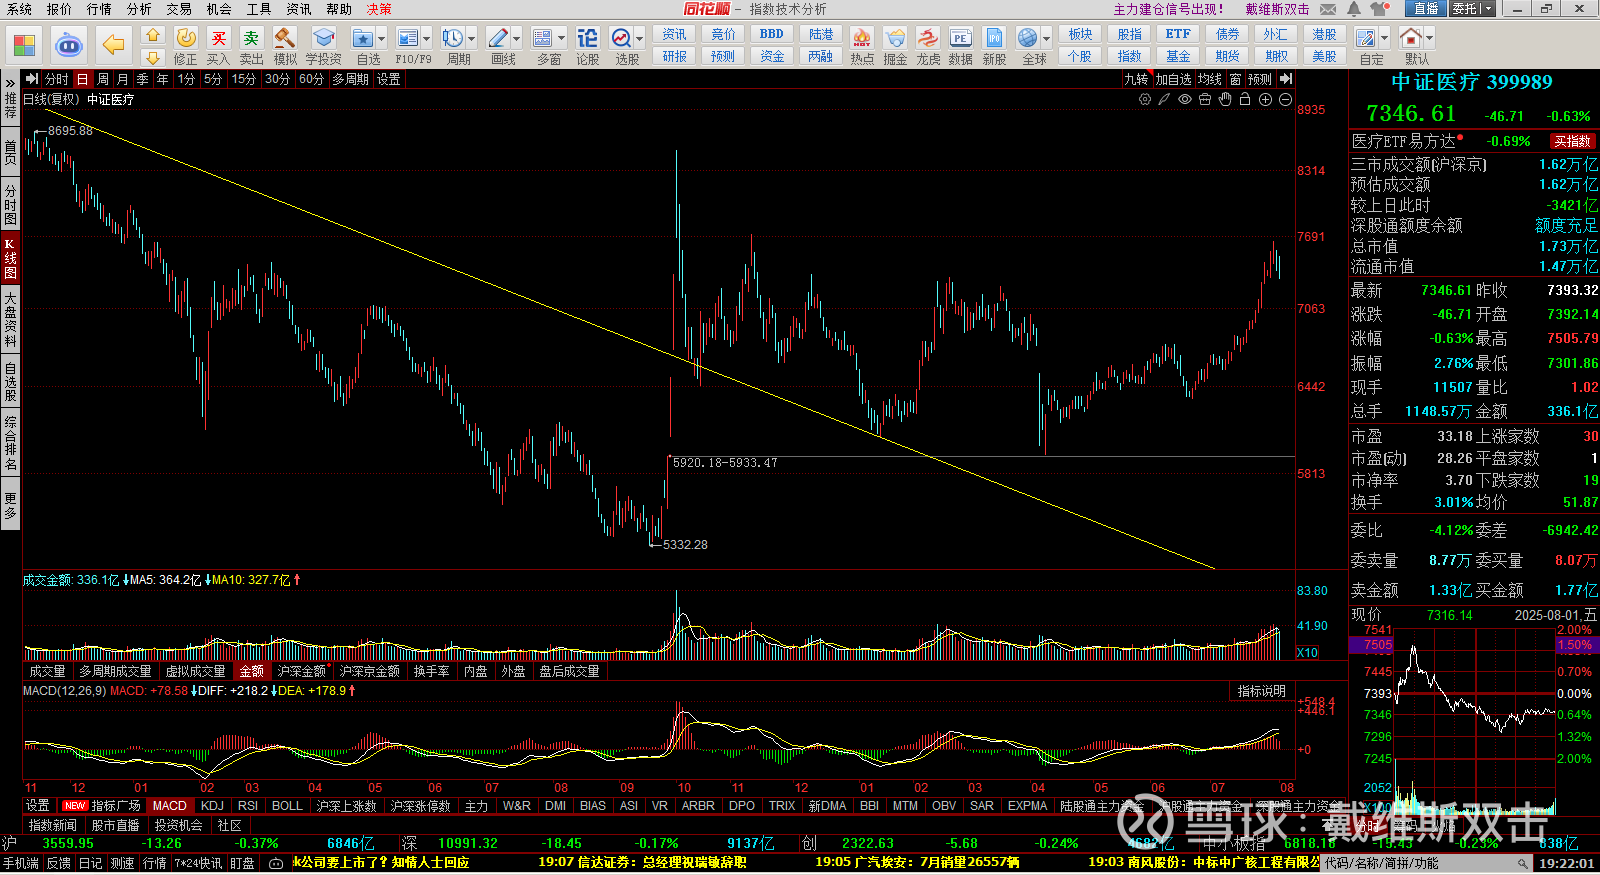Screen dimensions: 1600x875
Task: Click the hand pan tool on chart
Action: (1225, 99)
